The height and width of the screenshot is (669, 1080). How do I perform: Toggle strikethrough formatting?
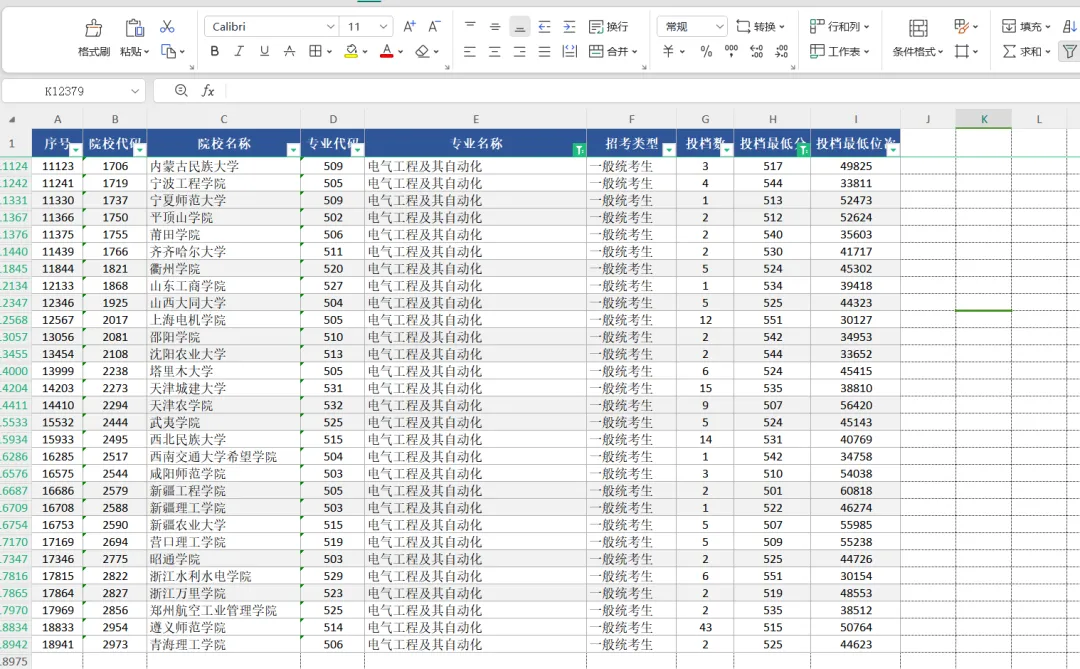tap(289, 51)
